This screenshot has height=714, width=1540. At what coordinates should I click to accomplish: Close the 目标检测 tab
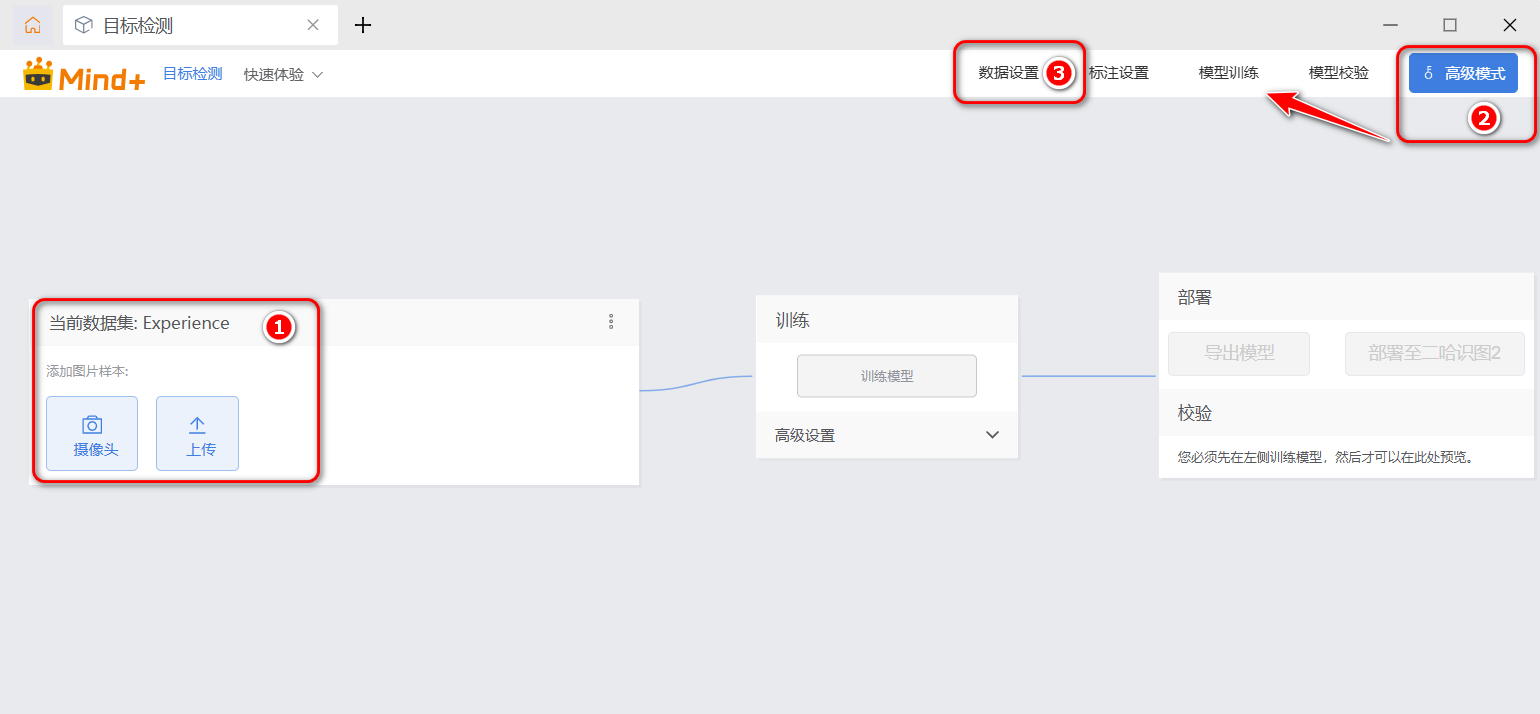pyautogui.click(x=314, y=25)
